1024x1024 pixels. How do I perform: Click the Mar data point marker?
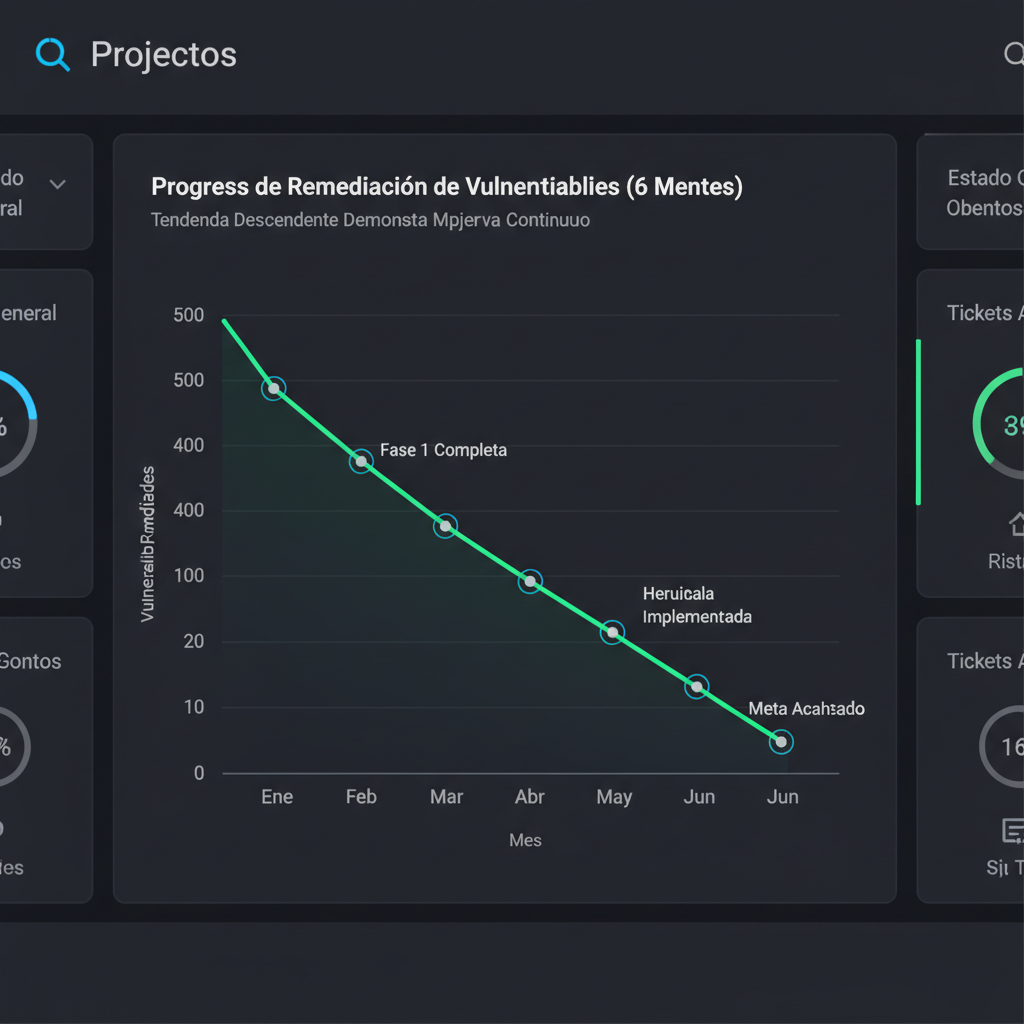tap(445, 526)
